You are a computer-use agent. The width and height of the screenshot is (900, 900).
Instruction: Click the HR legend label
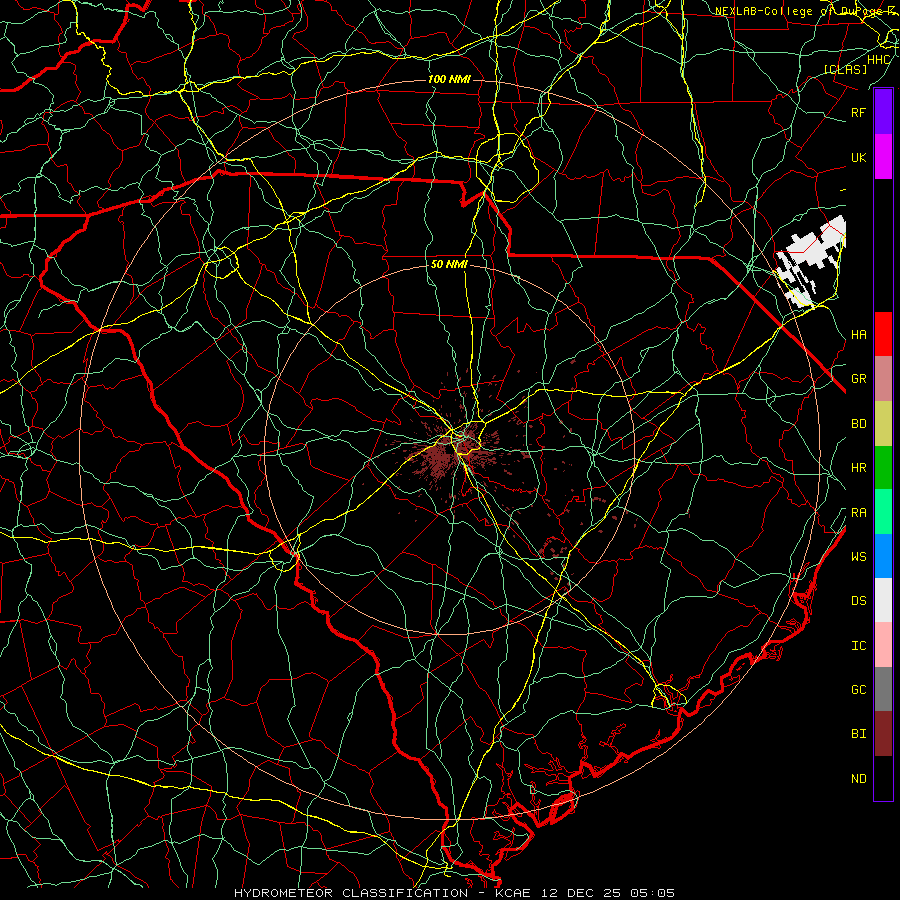click(x=858, y=468)
